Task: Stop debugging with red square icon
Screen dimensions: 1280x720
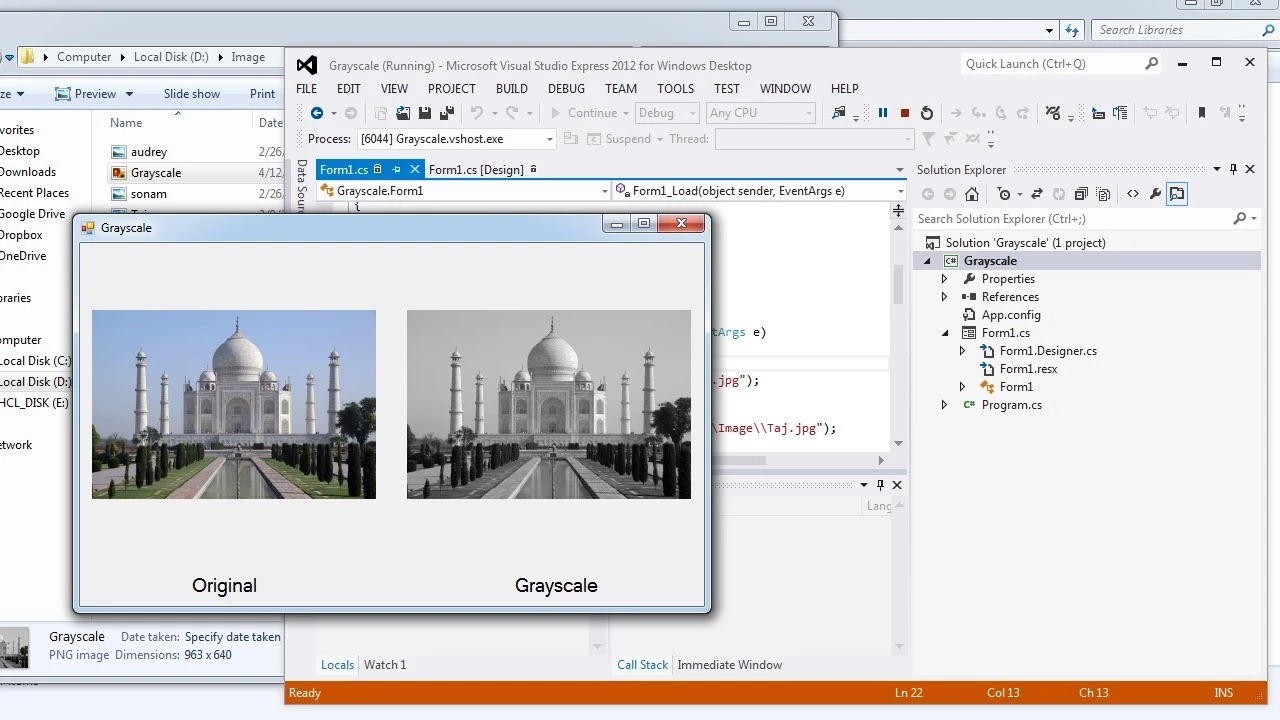Action: tap(905, 113)
